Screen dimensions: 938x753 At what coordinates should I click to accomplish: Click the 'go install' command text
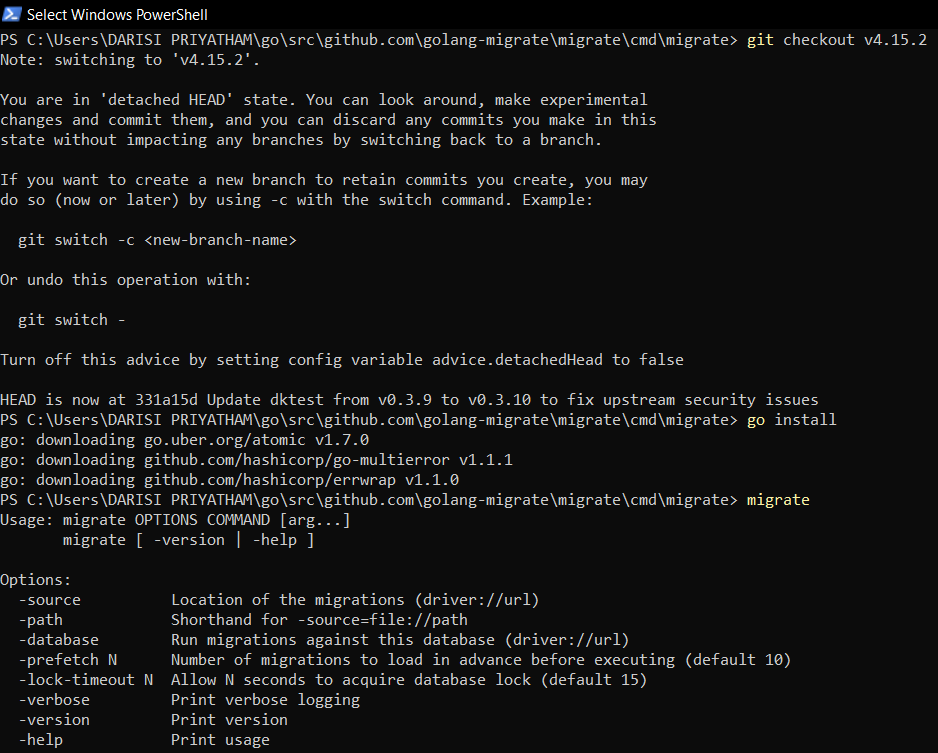point(791,420)
